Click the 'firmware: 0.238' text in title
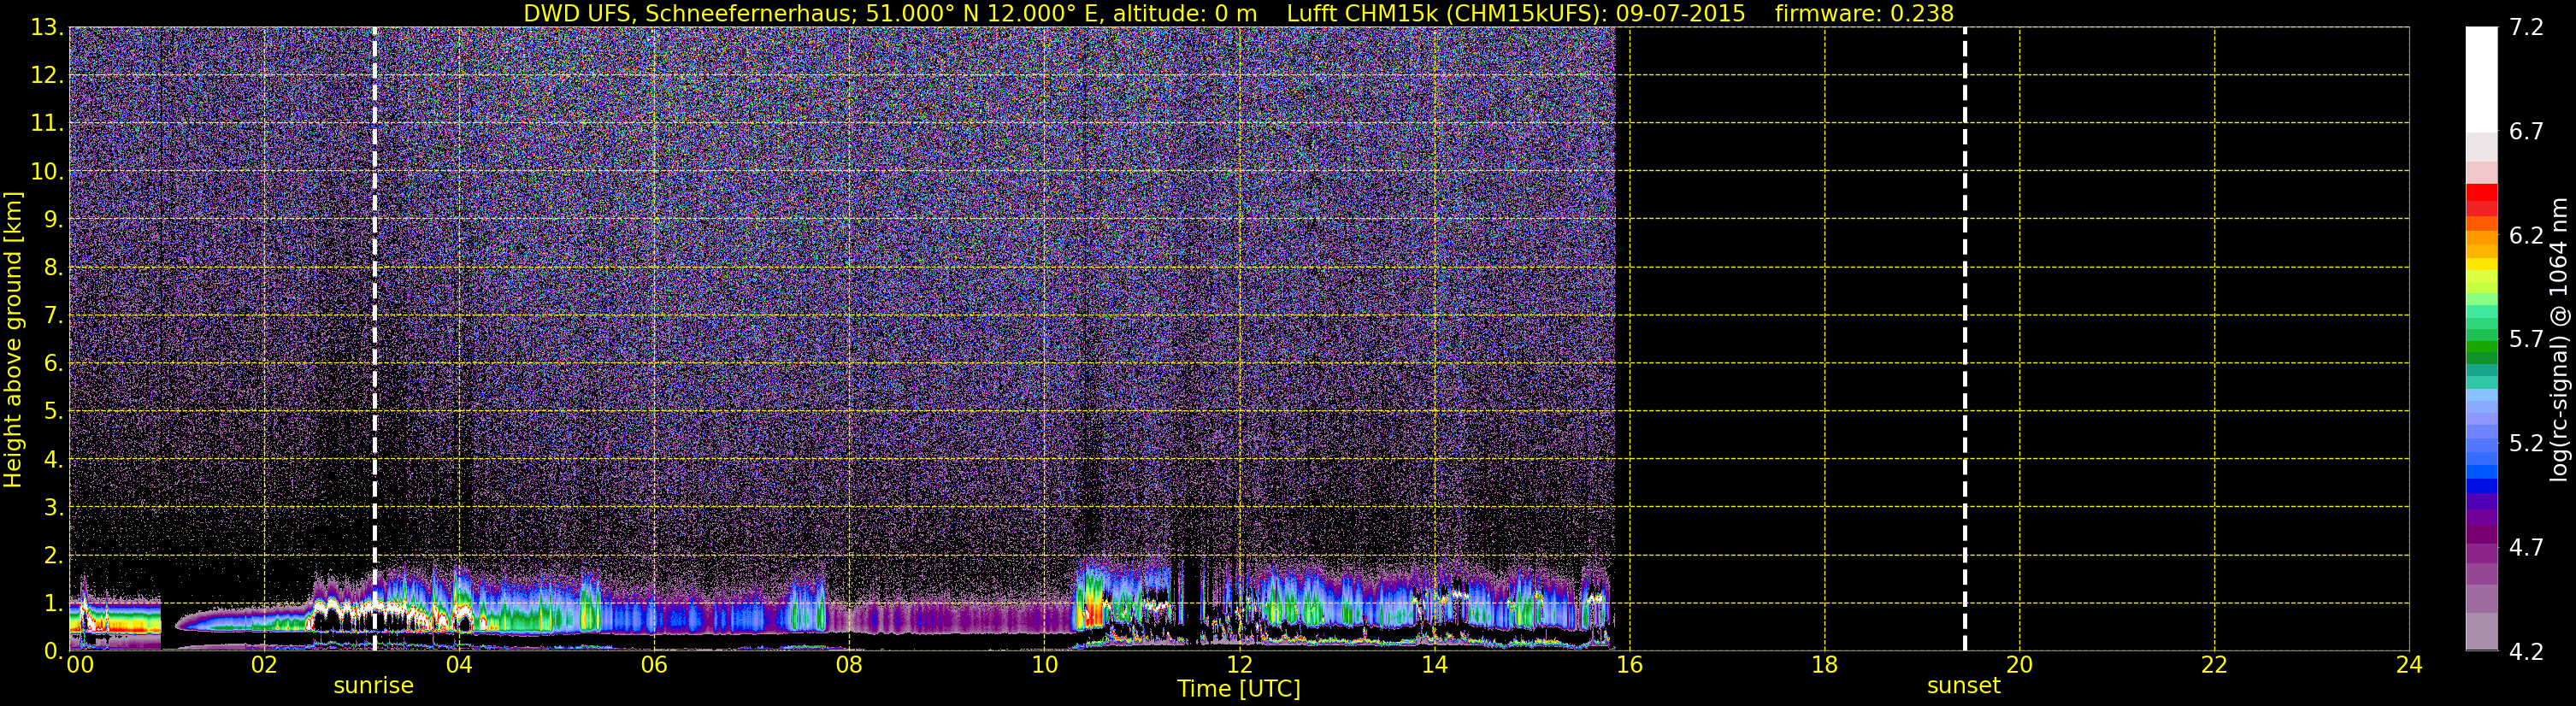 click(1864, 14)
